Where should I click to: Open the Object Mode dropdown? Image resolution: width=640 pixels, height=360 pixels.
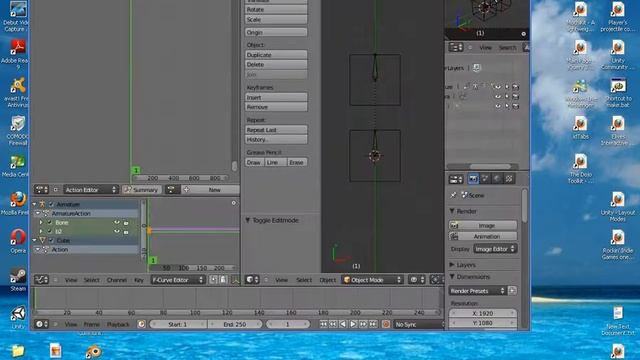click(373, 280)
